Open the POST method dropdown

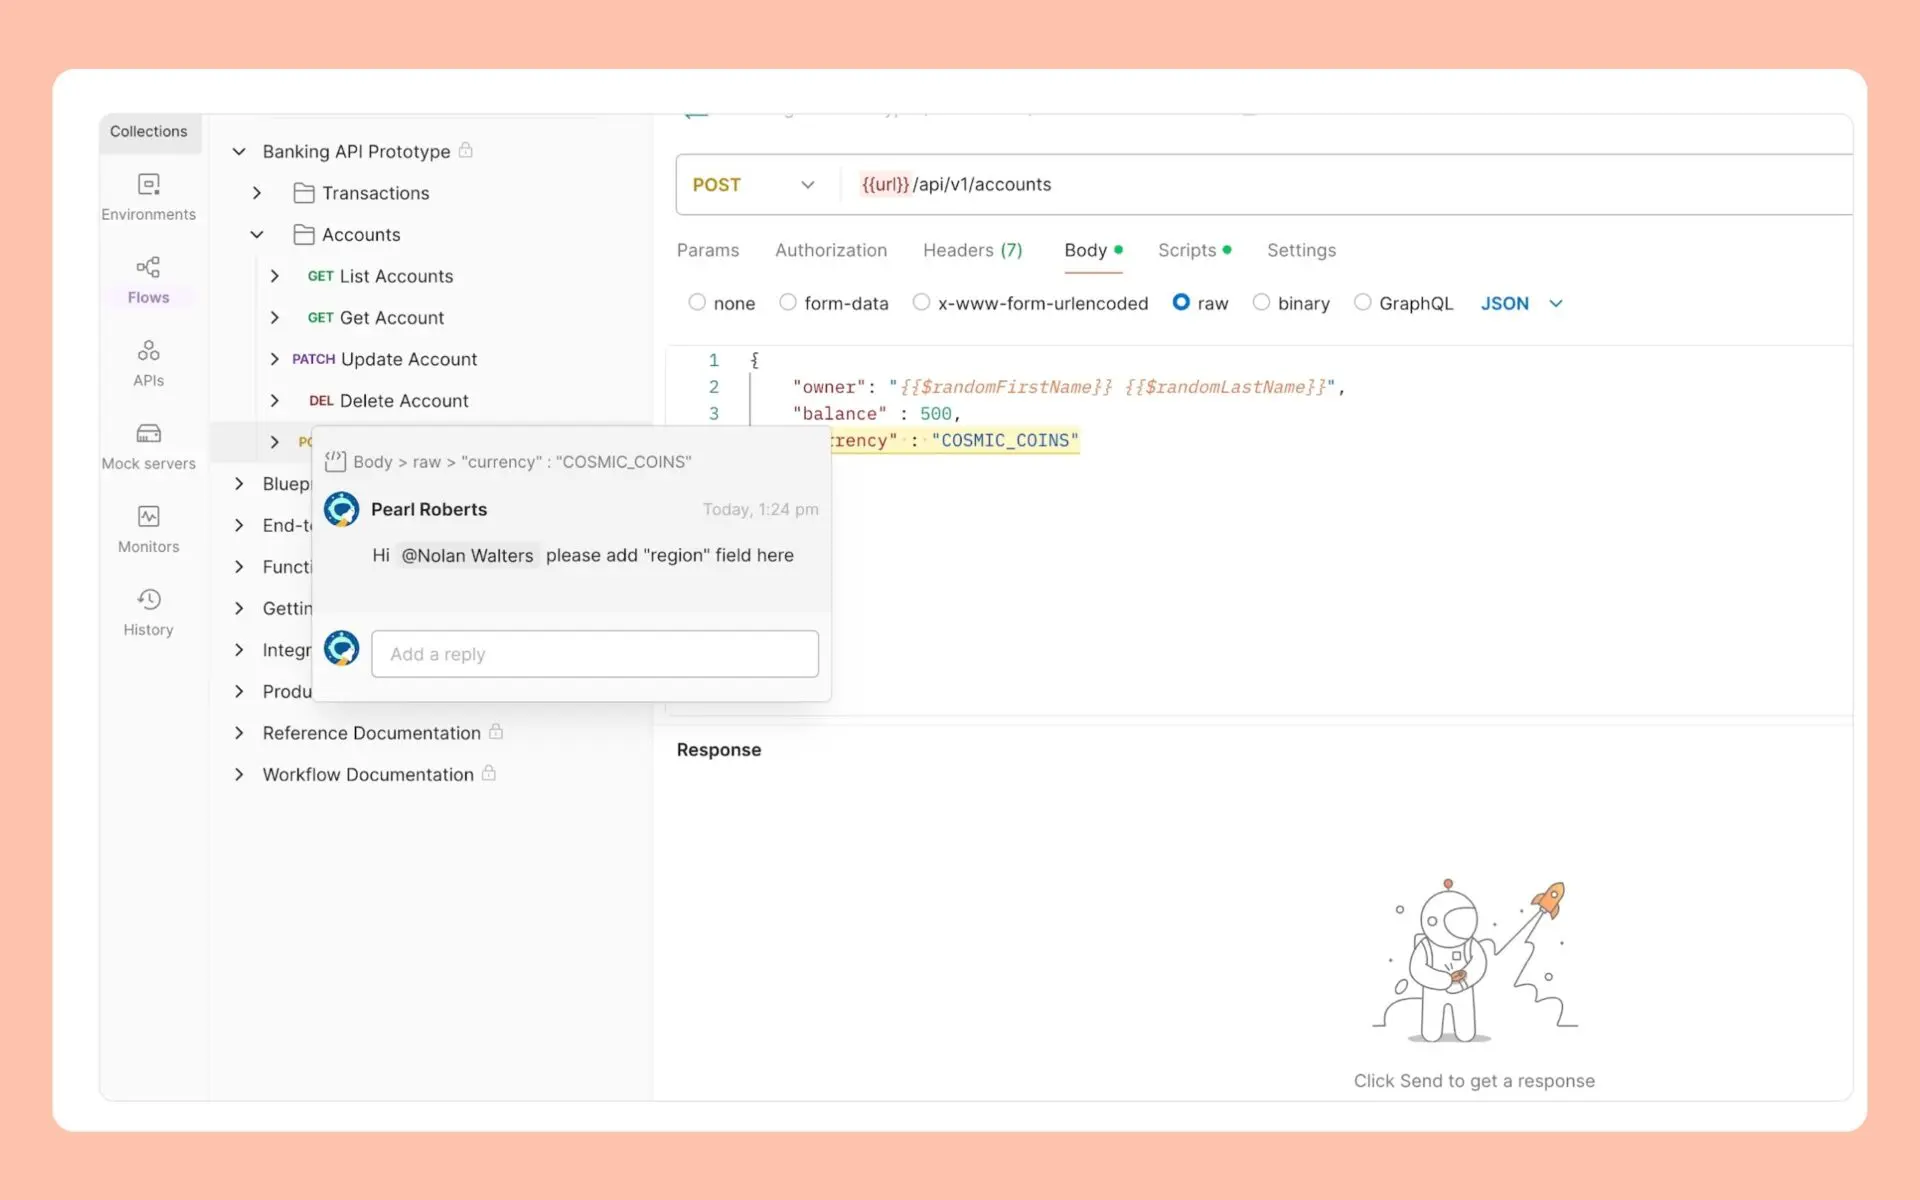point(754,185)
